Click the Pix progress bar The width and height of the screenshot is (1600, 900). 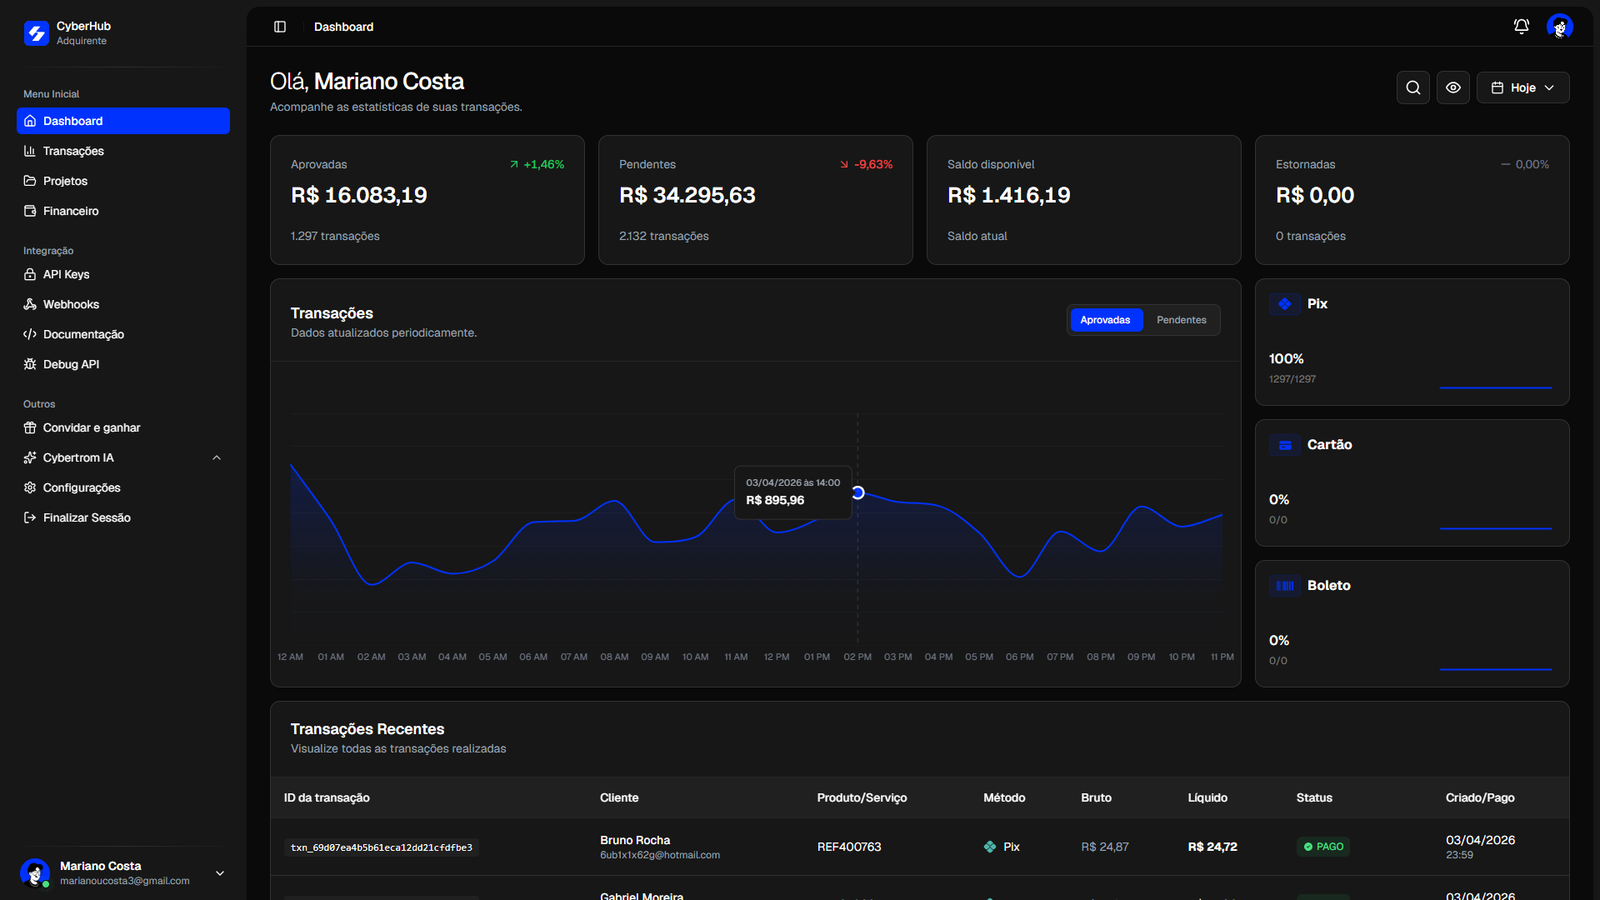1496,387
